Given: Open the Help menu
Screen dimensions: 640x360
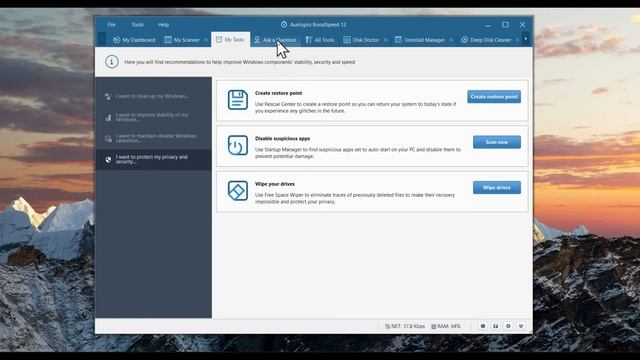Looking at the screenshot, I should tap(163, 24).
